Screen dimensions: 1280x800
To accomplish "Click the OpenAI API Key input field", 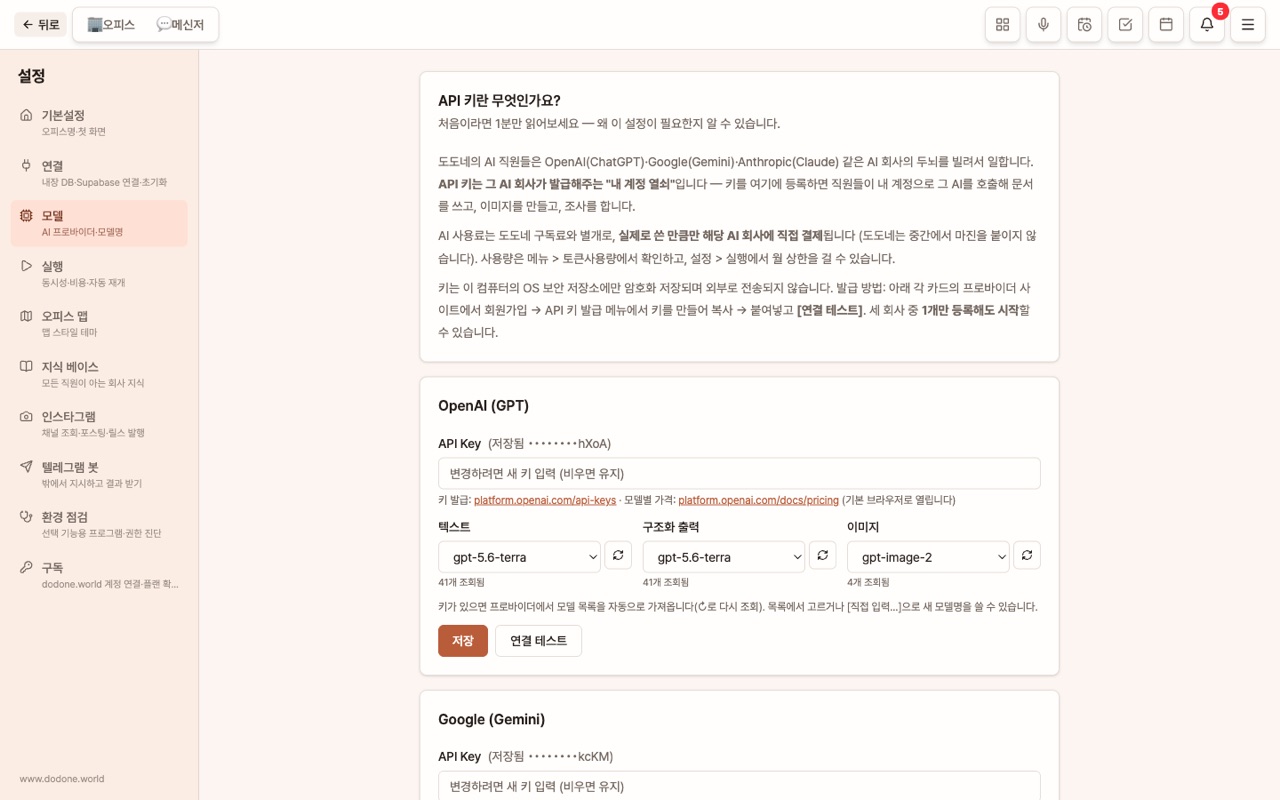I will pyautogui.click(x=739, y=473).
